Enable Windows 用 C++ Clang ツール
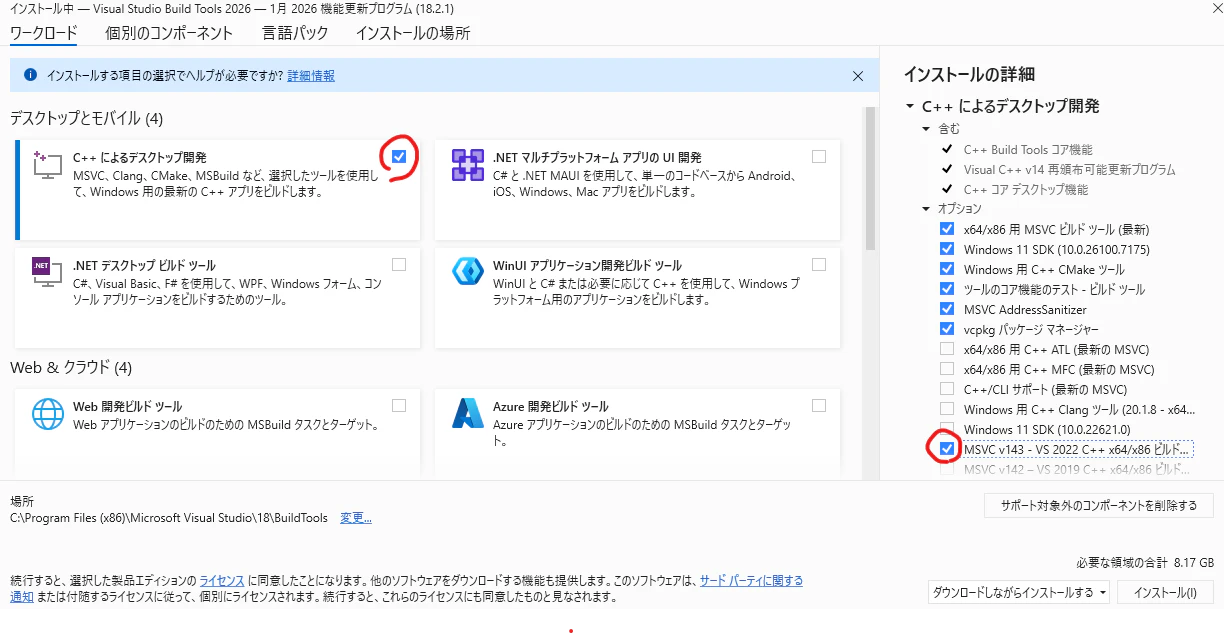The height and width of the screenshot is (634, 1224). pos(947,409)
